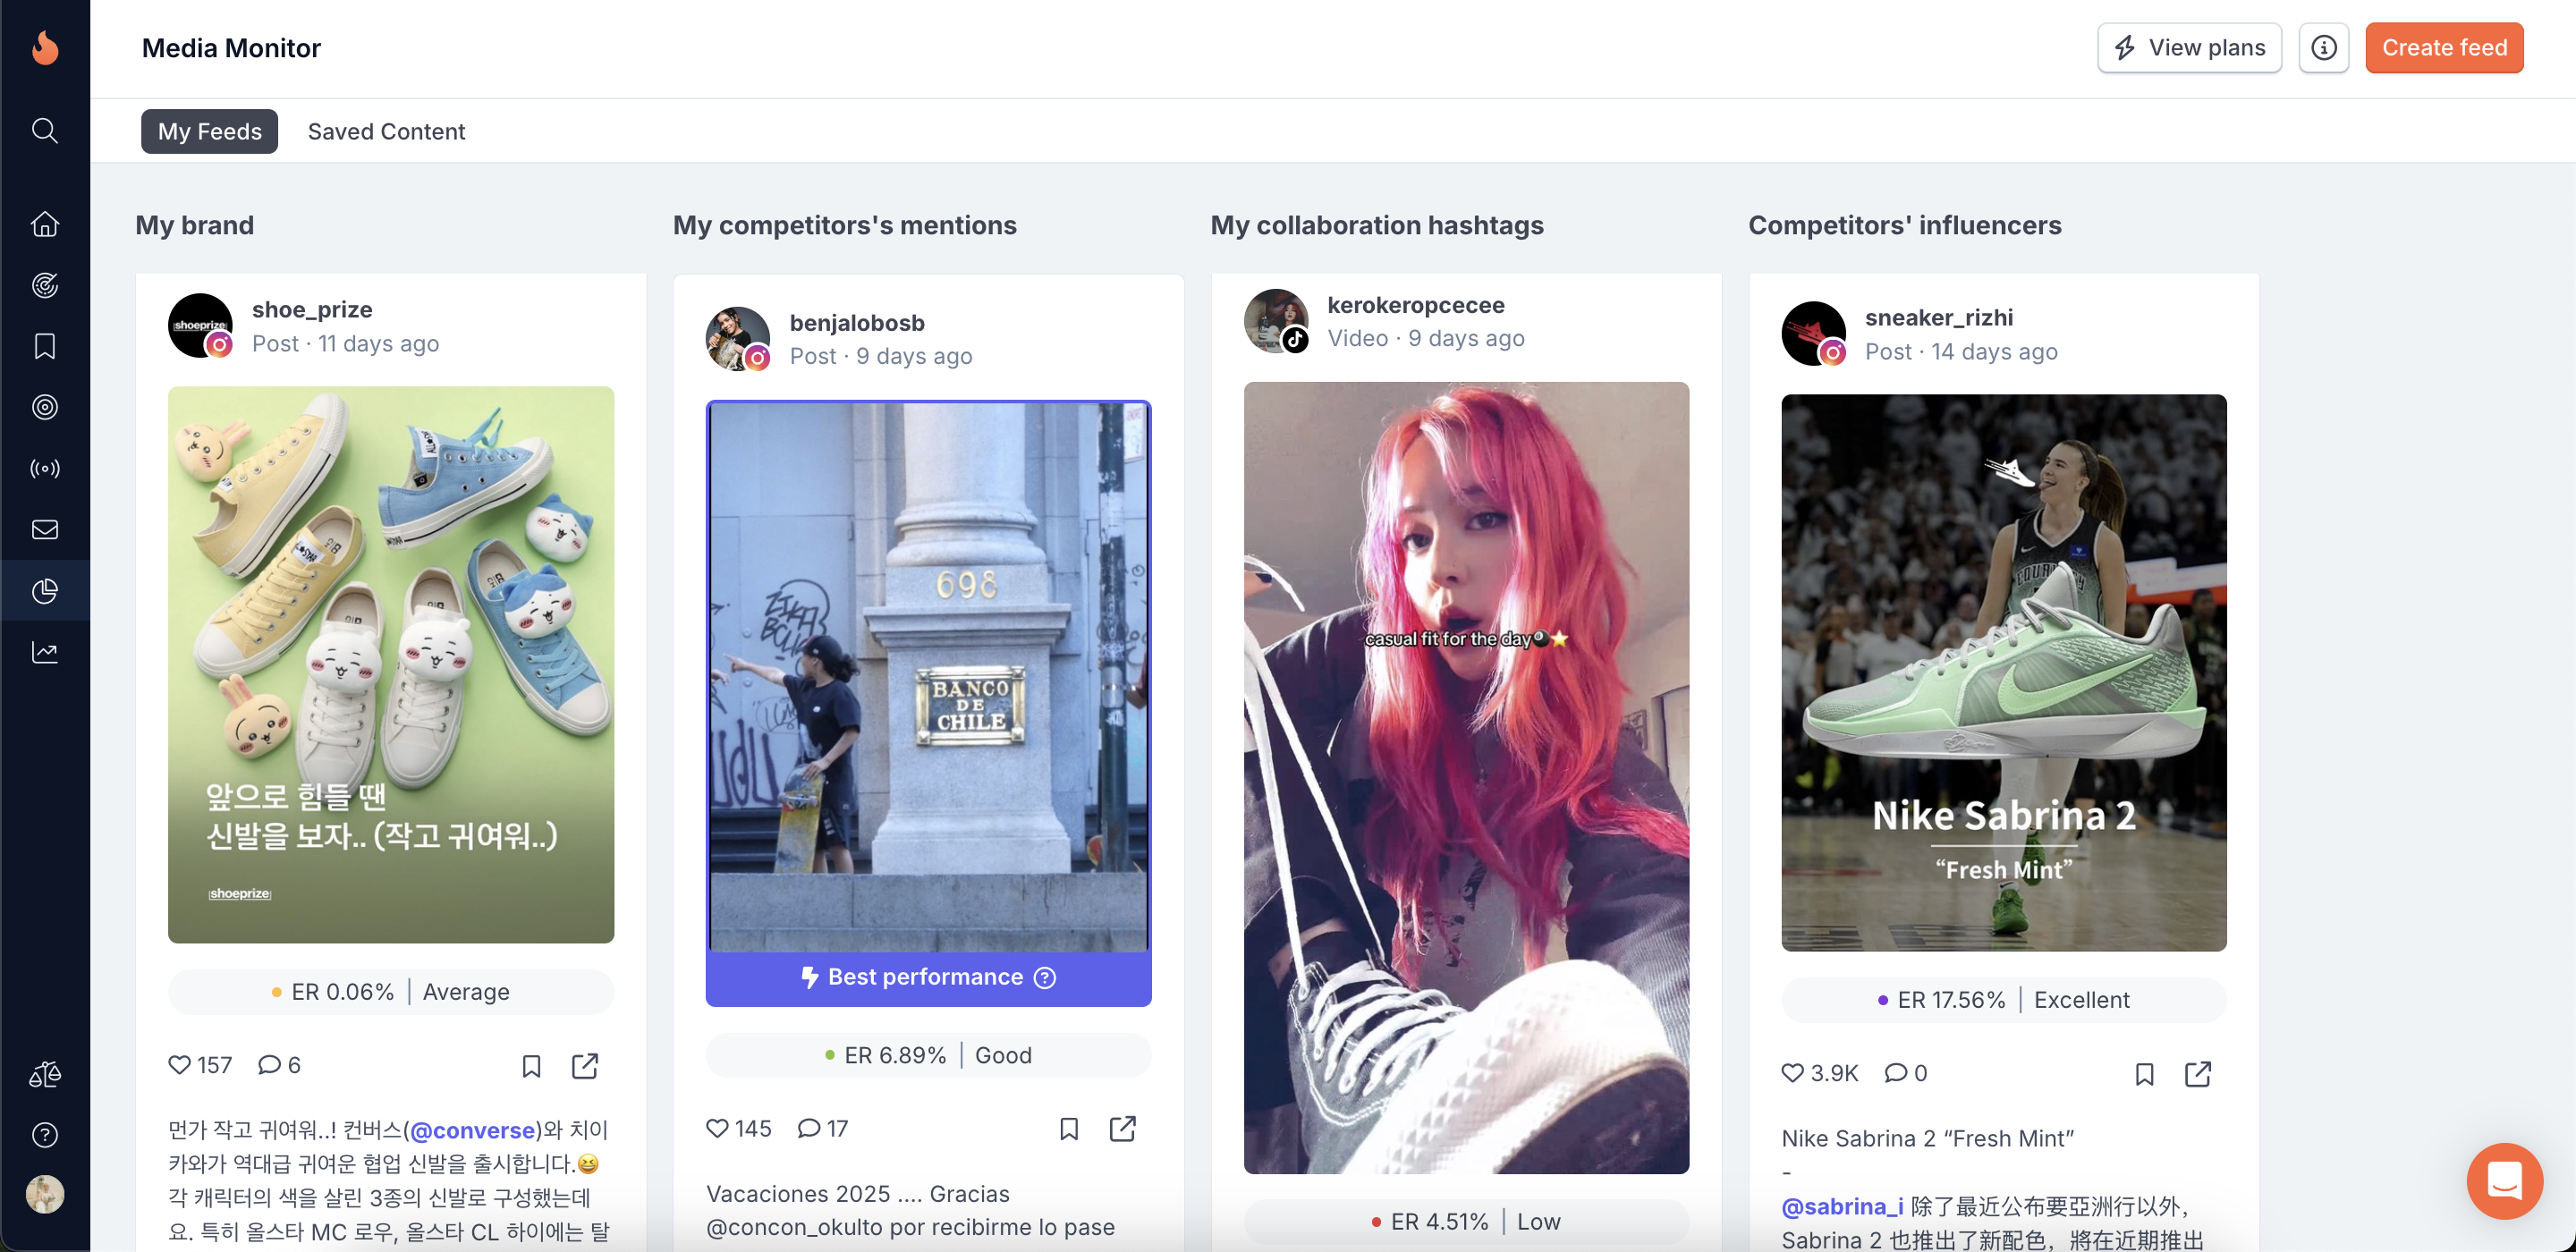Click the balance scale icon in sidebar
The width and height of the screenshot is (2576, 1252).
[x=45, y=1074]
